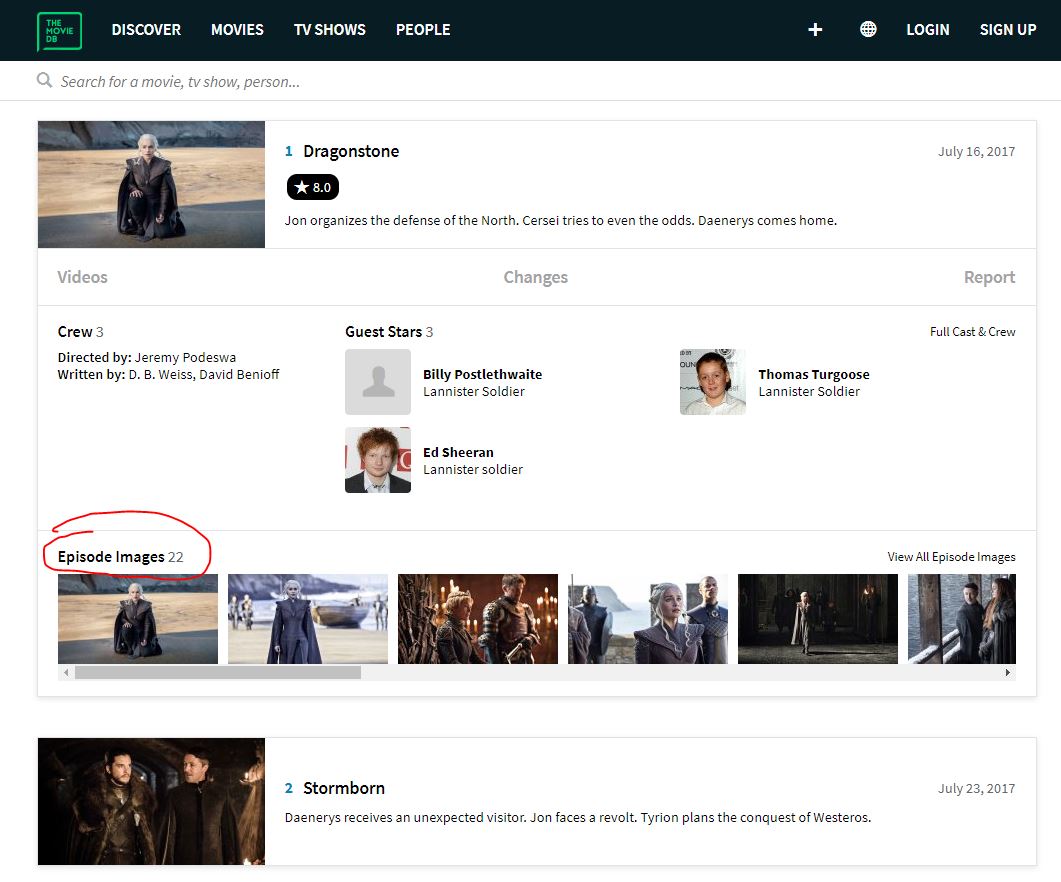Open Thomas Turgoose's profile name

point(814,374)
